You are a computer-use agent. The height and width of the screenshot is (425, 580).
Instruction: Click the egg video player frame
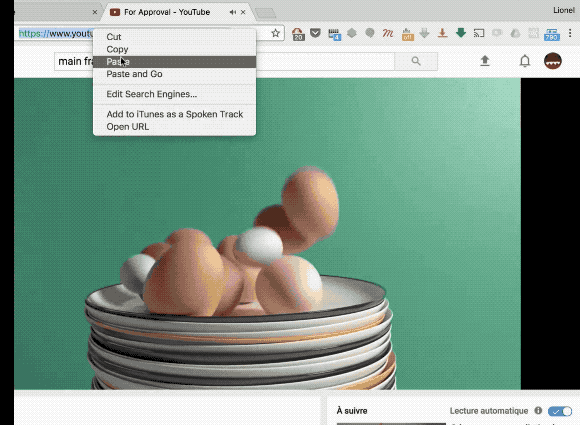(x=267, y=233)
